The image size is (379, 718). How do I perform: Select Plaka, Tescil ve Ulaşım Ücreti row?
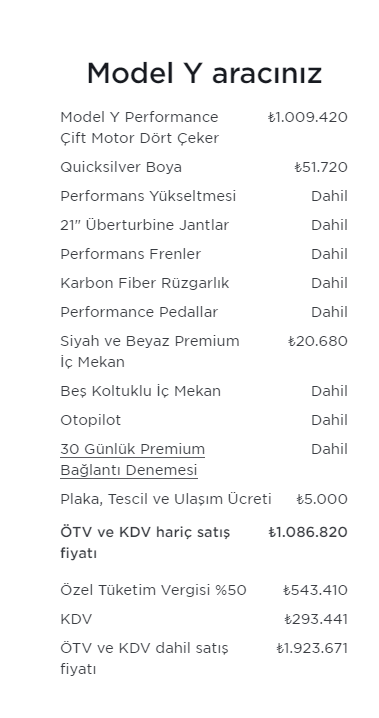click(x=204, y=499)
